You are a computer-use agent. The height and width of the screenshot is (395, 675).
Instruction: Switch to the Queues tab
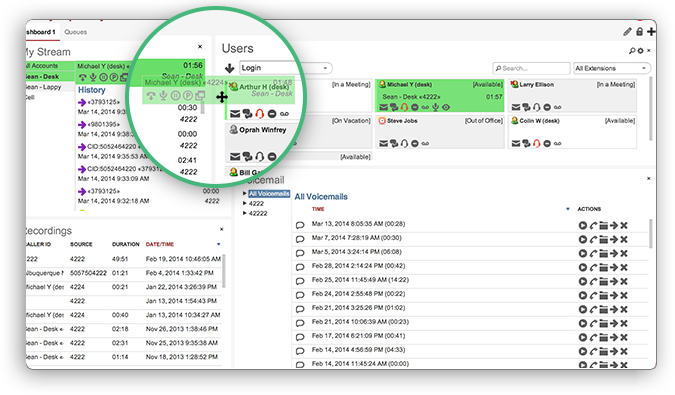75,32
